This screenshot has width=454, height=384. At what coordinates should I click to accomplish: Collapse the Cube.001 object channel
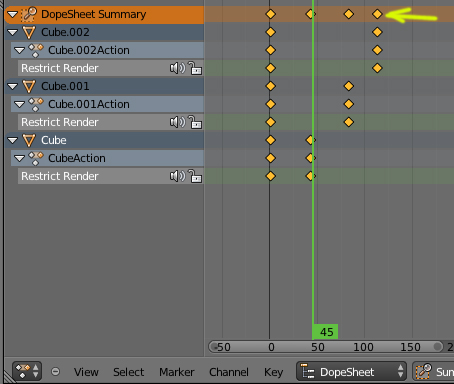[x=13, y=86]
